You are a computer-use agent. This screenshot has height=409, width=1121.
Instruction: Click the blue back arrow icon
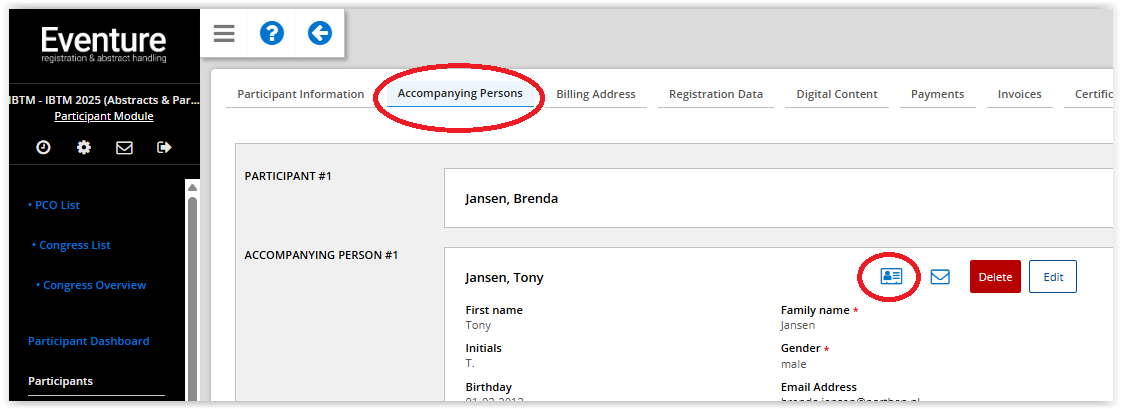(319, 34)
